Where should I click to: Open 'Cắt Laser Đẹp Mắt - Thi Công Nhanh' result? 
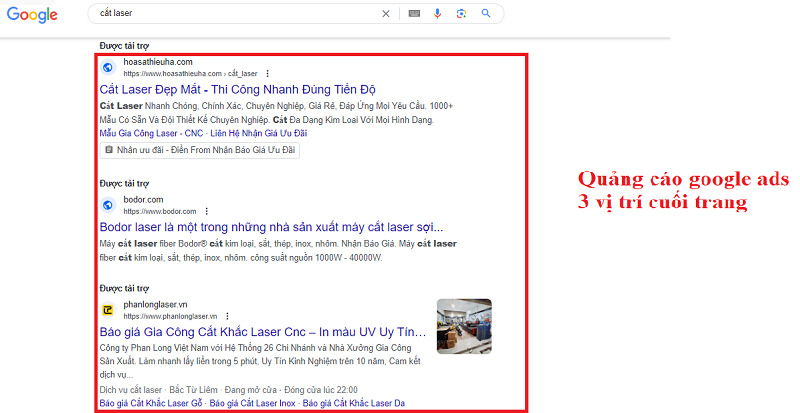(237, 90)
